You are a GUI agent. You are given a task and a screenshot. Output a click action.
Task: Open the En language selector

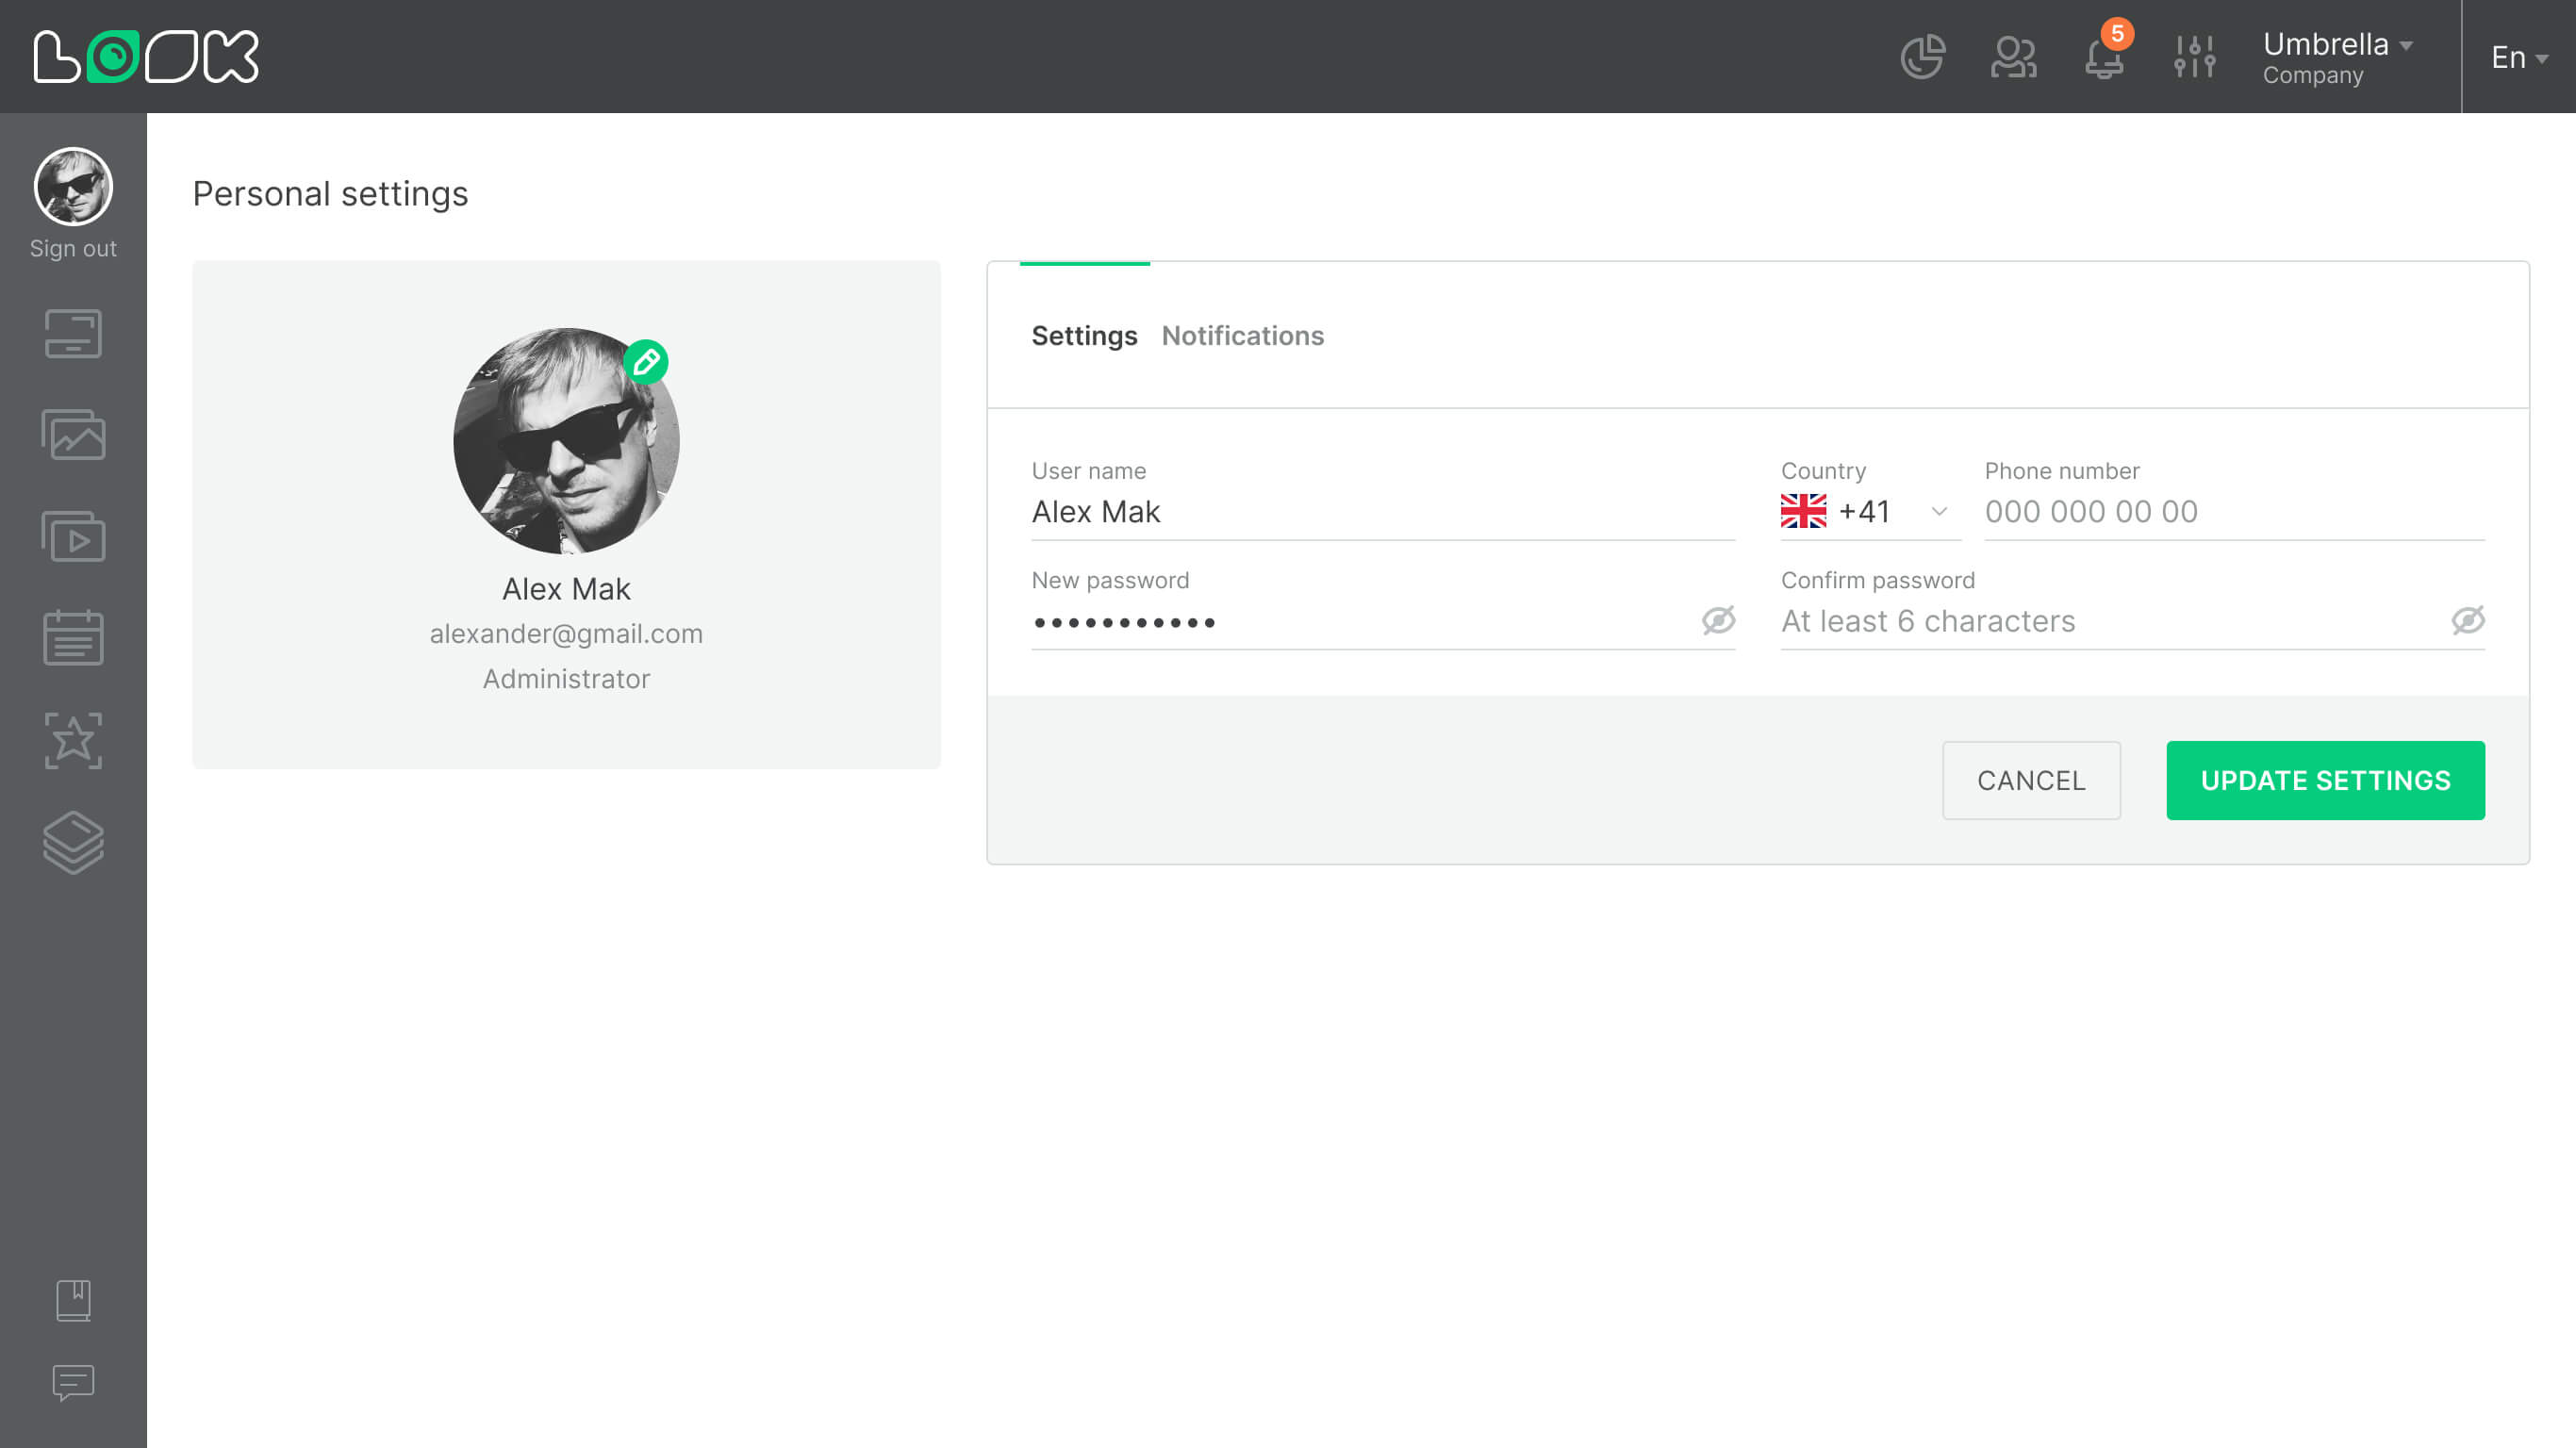click(x=2518, y=57)
